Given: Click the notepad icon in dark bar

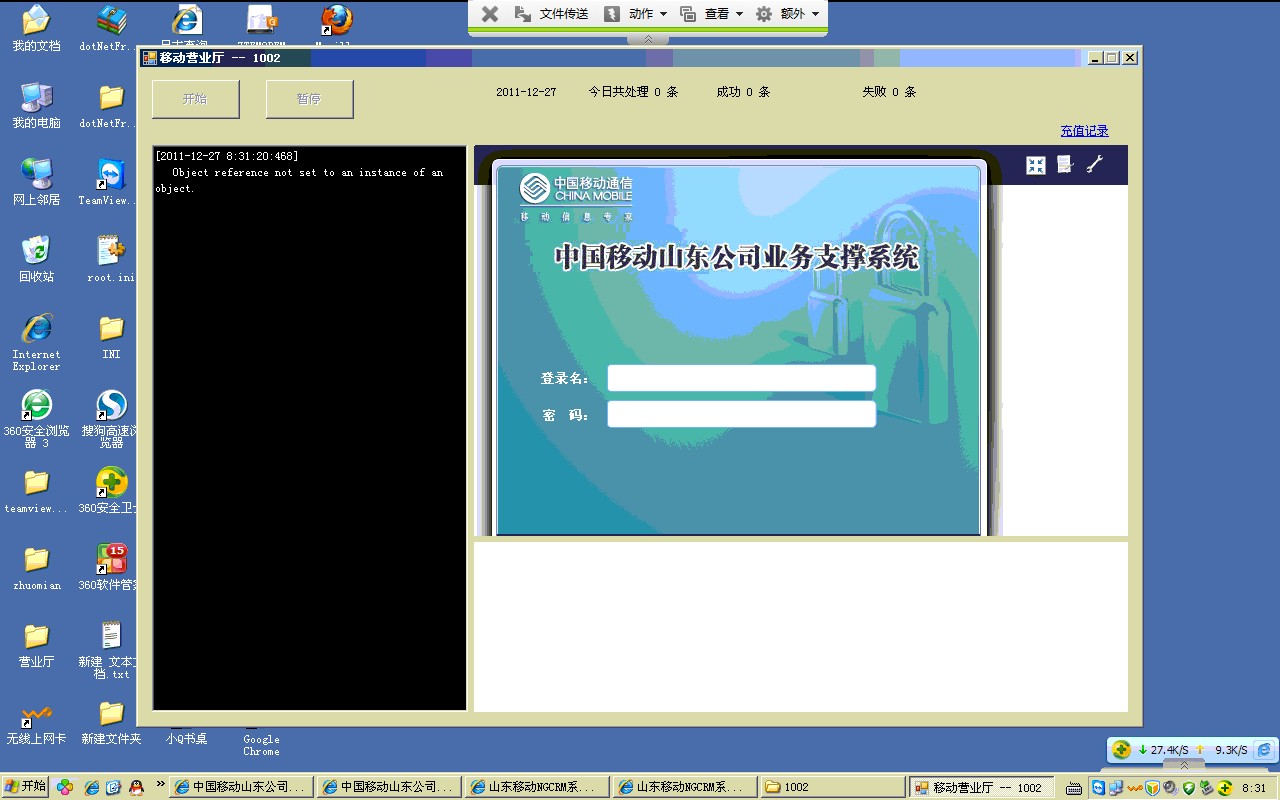Looking at the screenshot, I should click(1065, 165).
